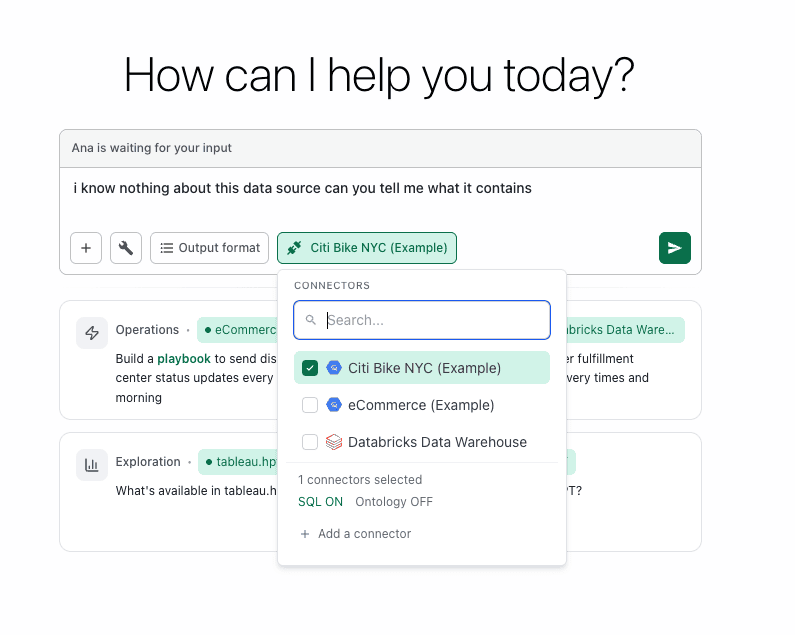This screenshot has height=635, width=795.
Task: Open the playbook link in Operations
Action: click(184, 358)
